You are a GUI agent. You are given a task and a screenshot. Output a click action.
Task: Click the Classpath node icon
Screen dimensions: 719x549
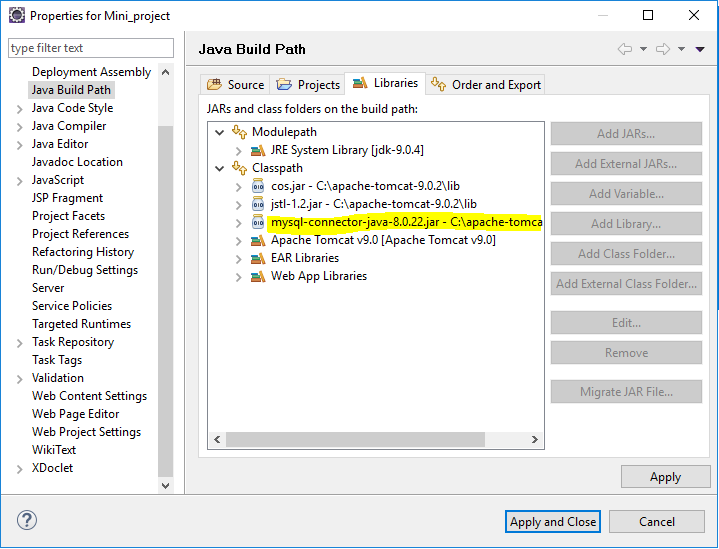pos(239,168)
